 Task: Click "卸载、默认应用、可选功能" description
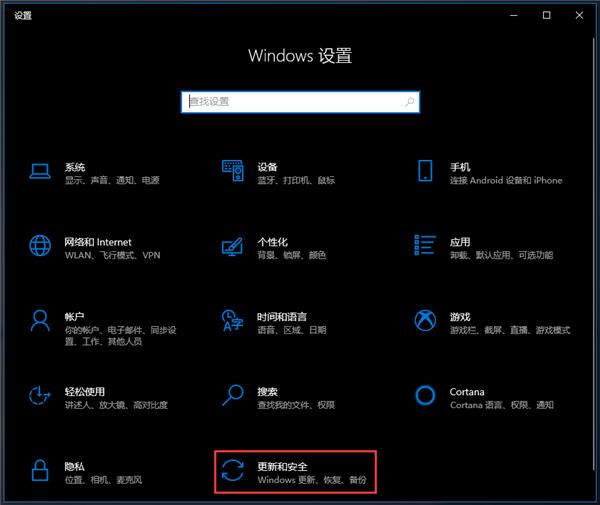pos(501,255)
